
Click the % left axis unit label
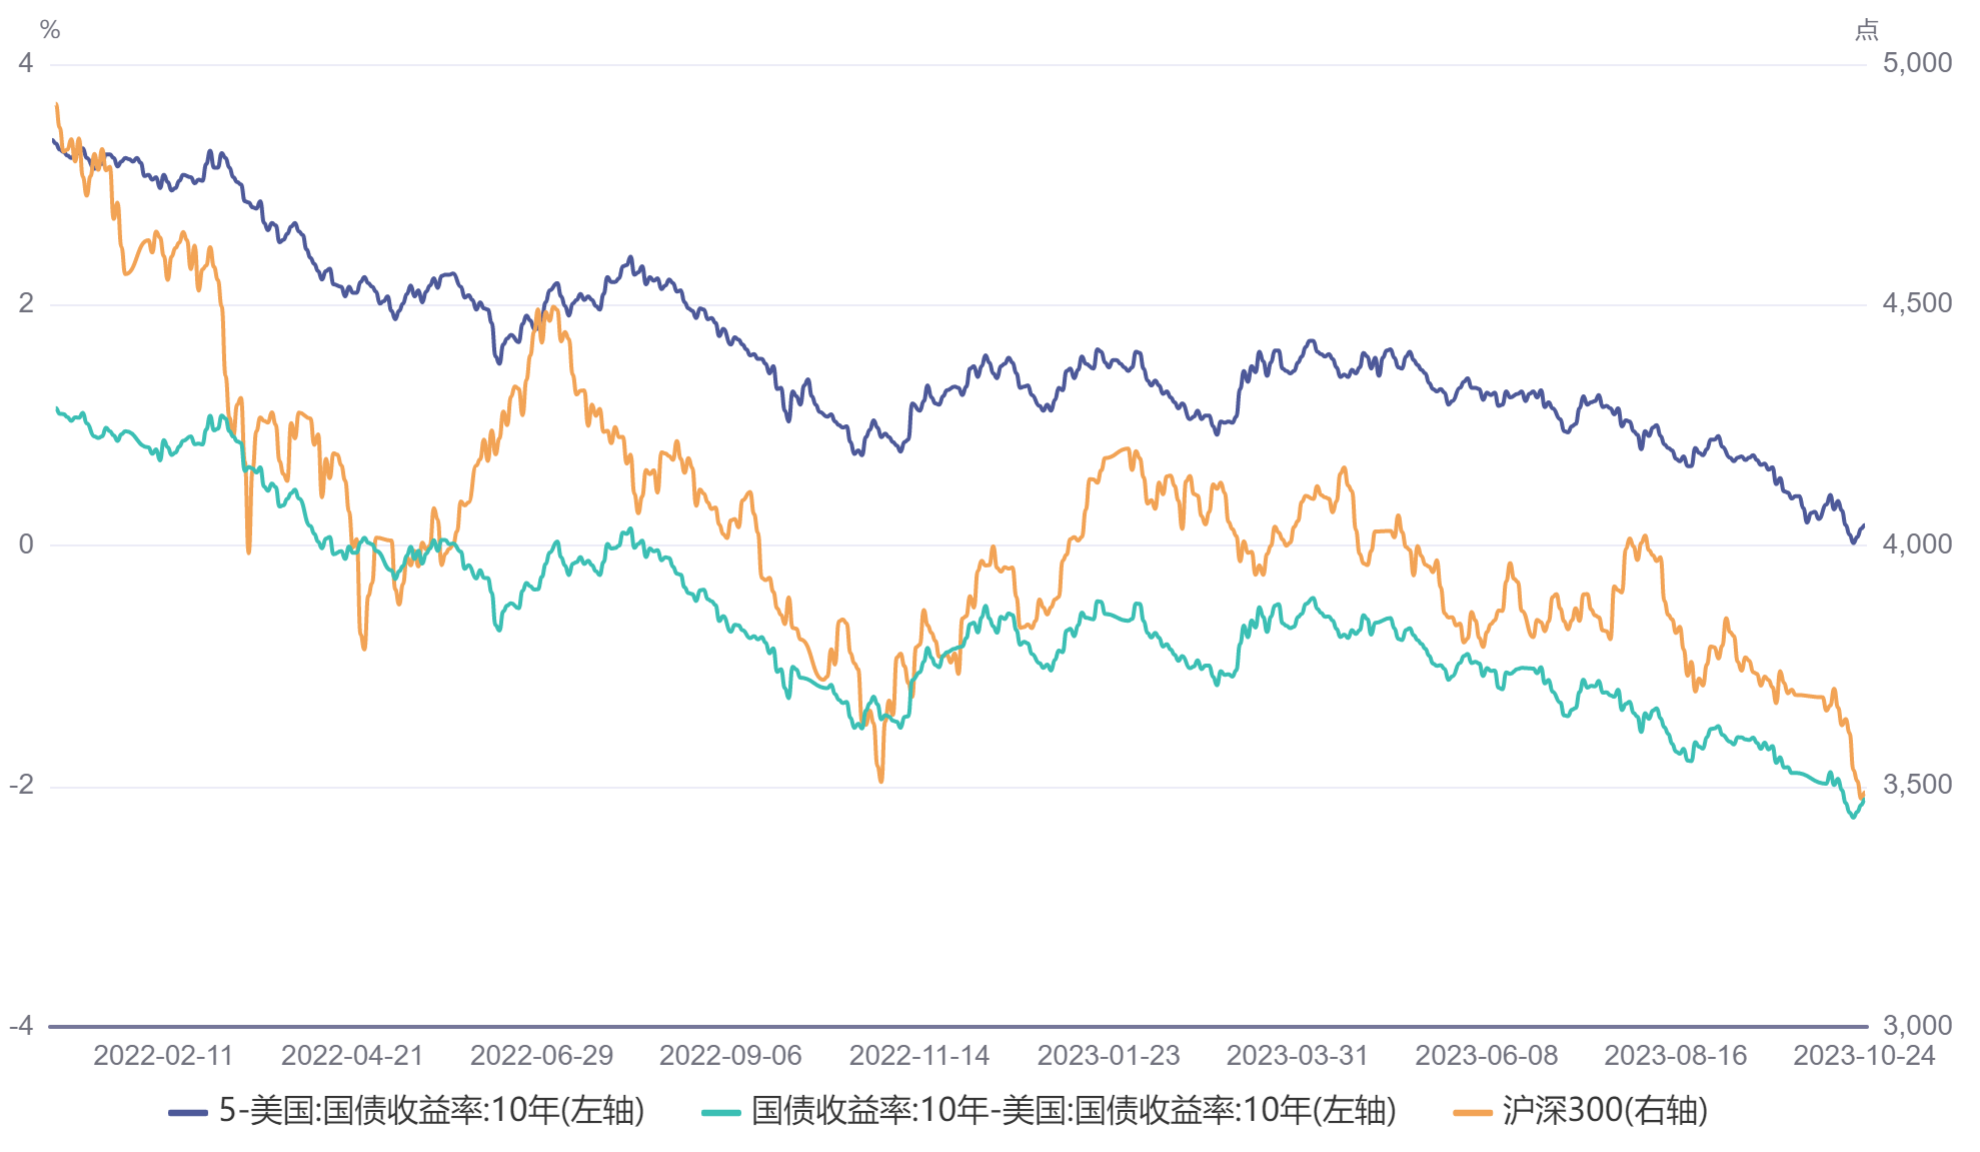tap(50, 31)
